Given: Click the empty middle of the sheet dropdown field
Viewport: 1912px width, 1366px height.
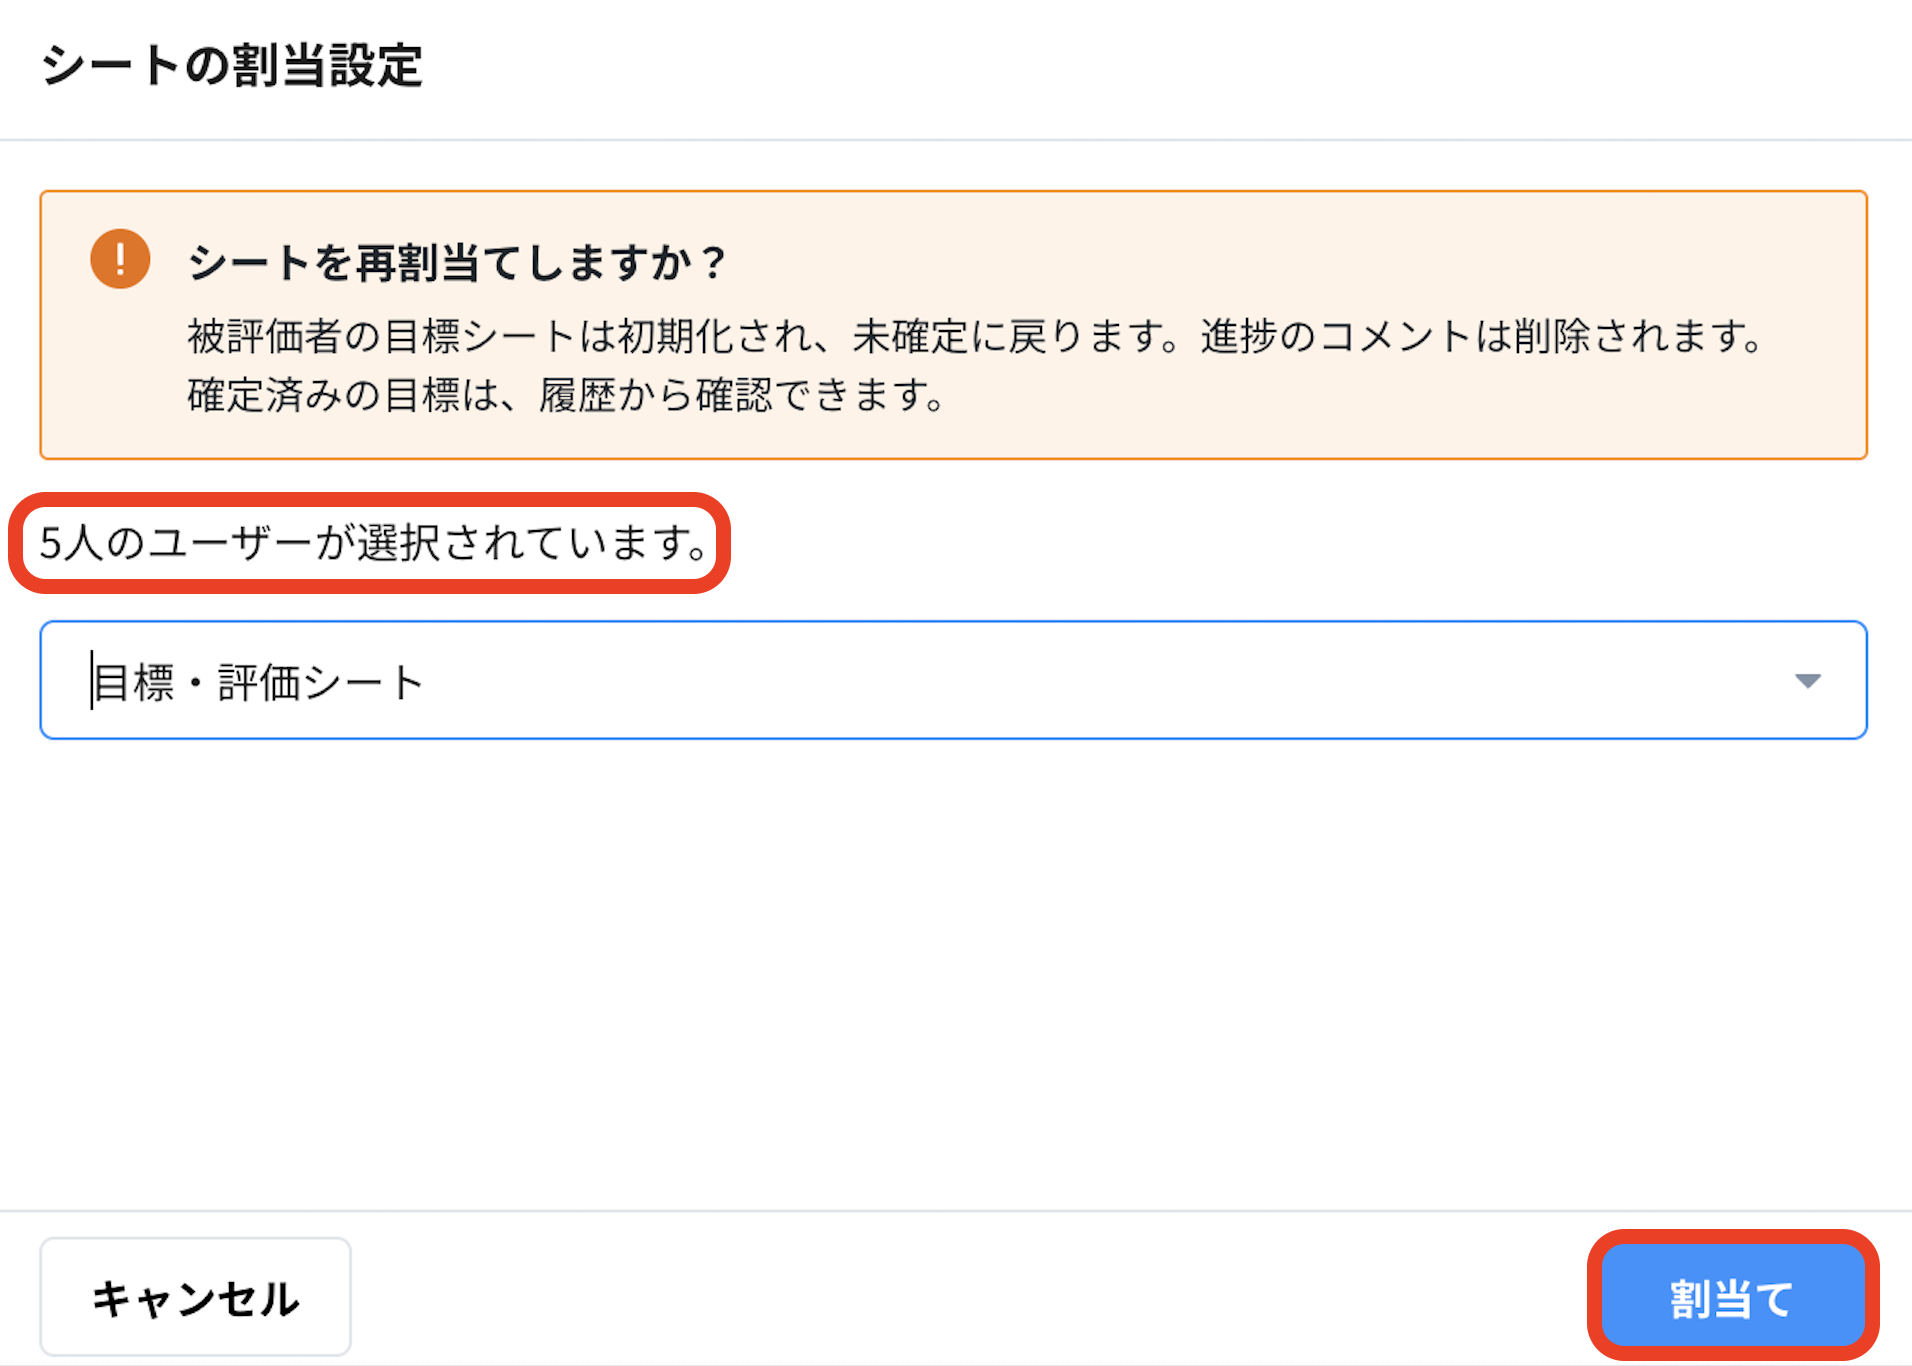Looking at the screenshot, I should coord(1000,681).
